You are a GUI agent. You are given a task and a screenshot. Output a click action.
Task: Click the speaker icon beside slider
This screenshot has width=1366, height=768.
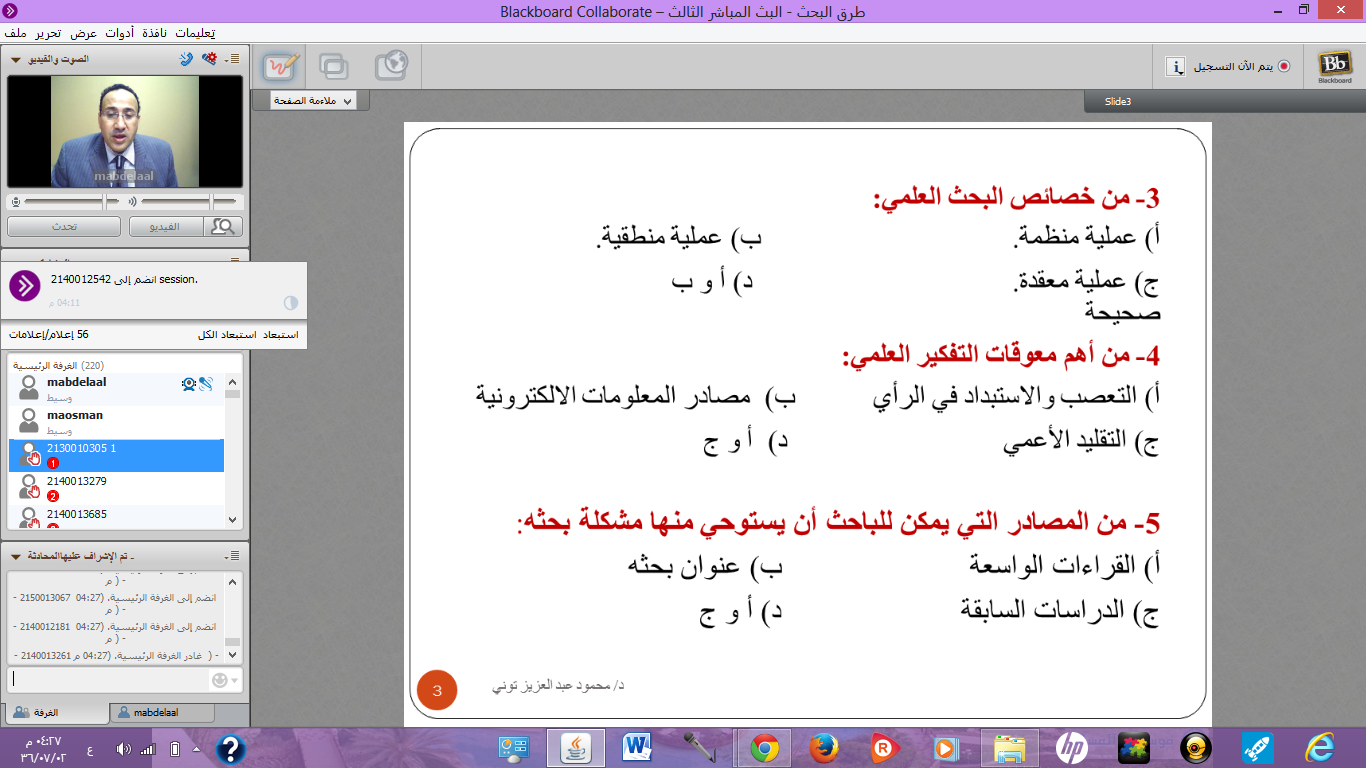pos(132,202)
